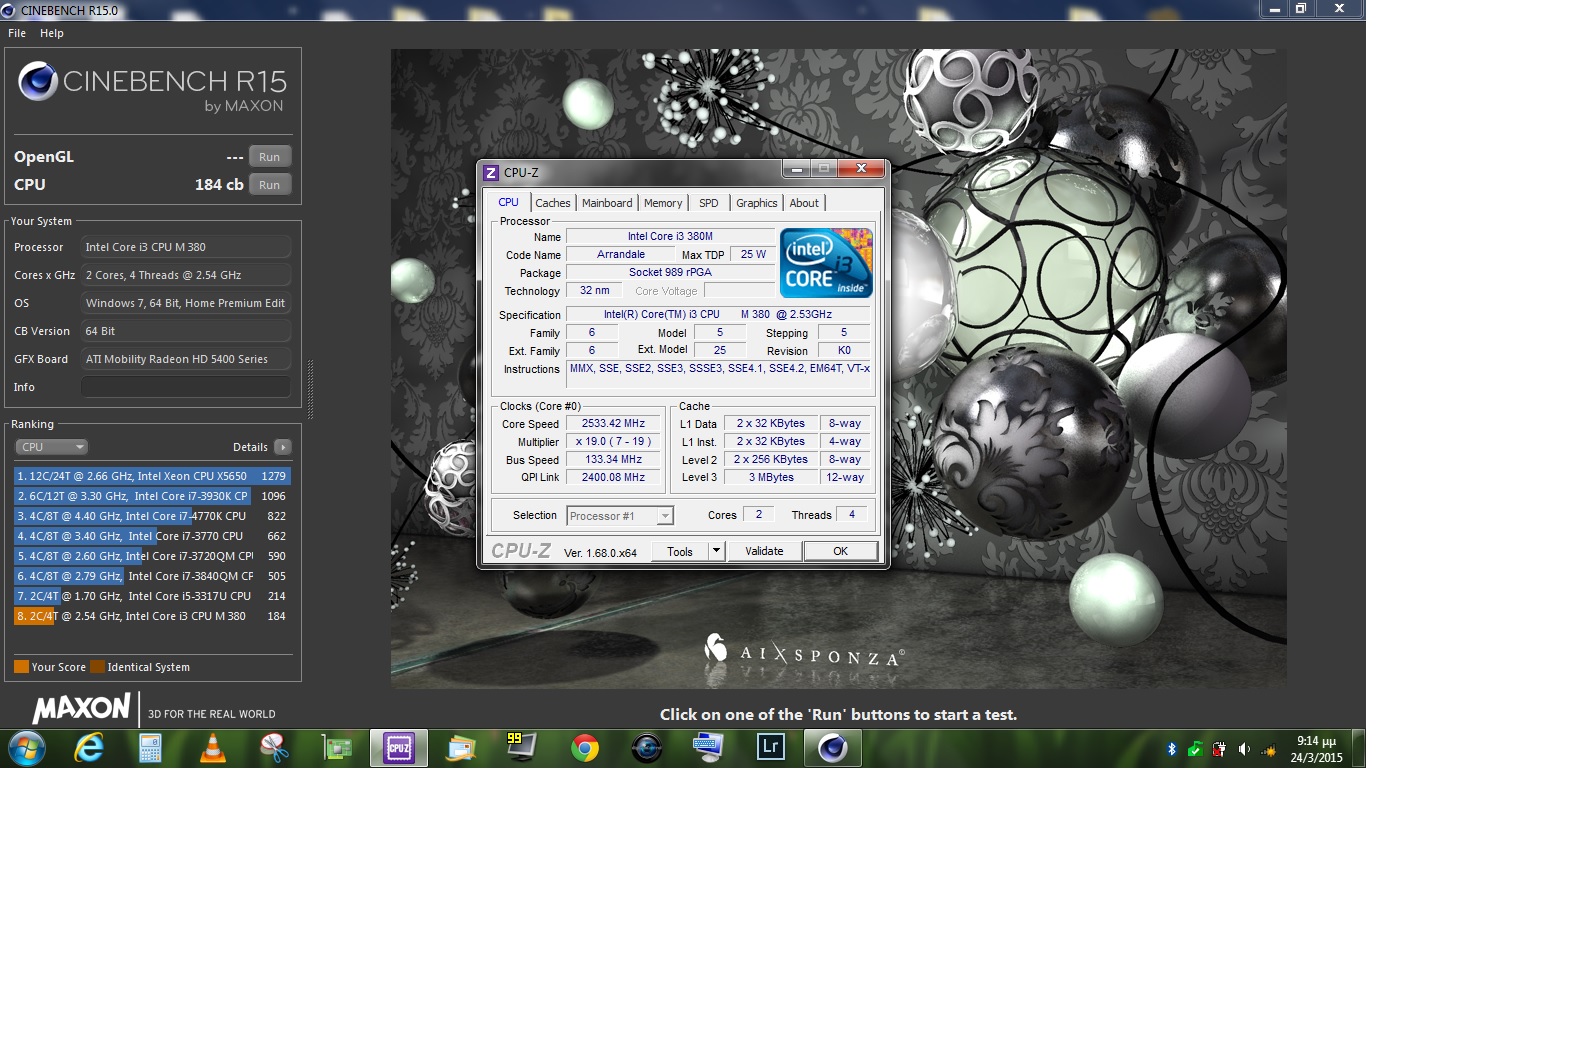The image size is (1578, 1045).
Task: Open the Help menu in Cinebench
Action: (52, 33)
